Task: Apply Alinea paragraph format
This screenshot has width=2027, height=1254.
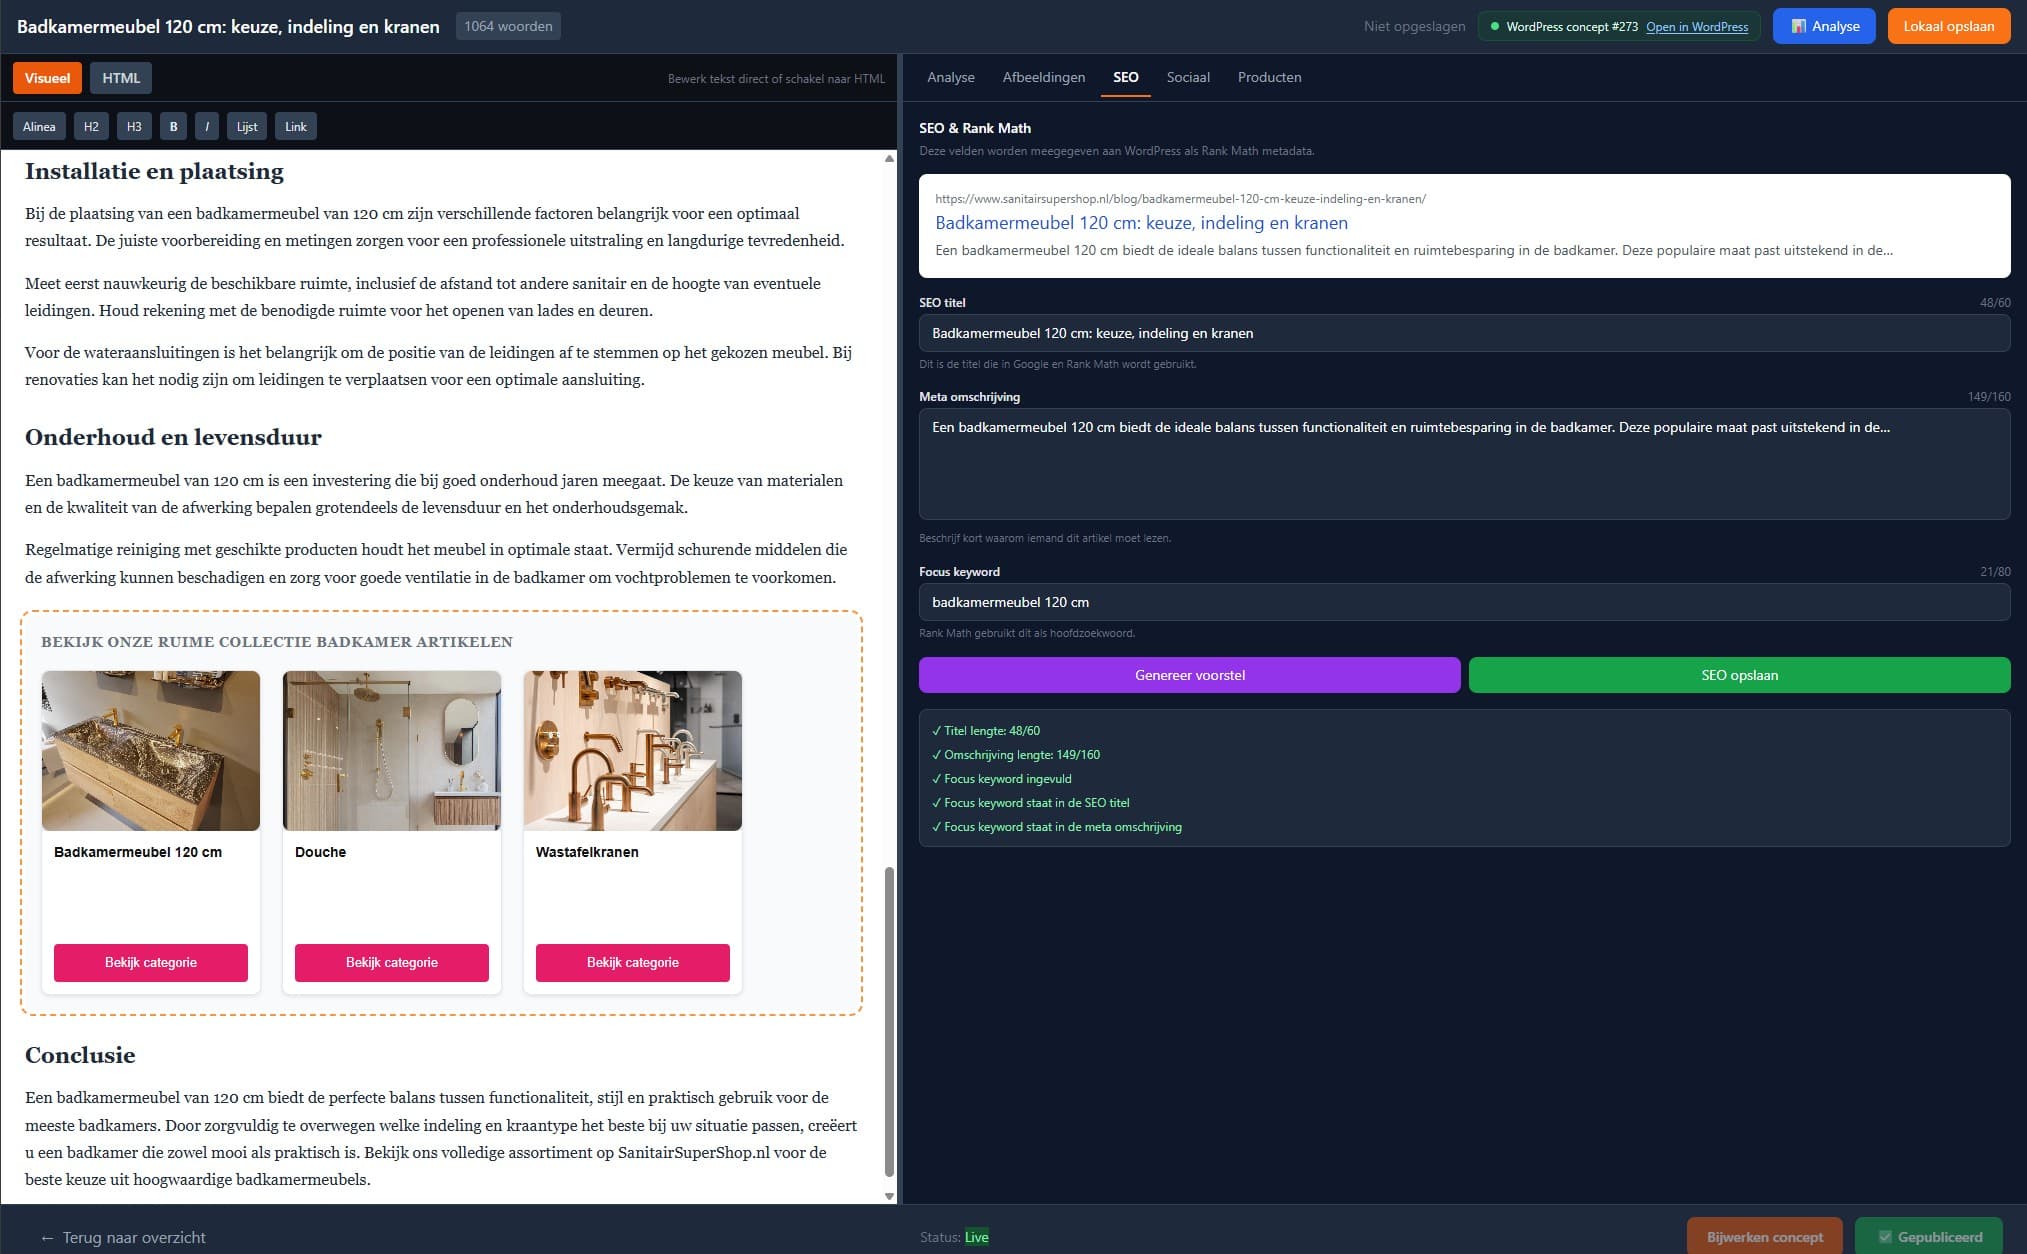Action: tap(39, 126)
